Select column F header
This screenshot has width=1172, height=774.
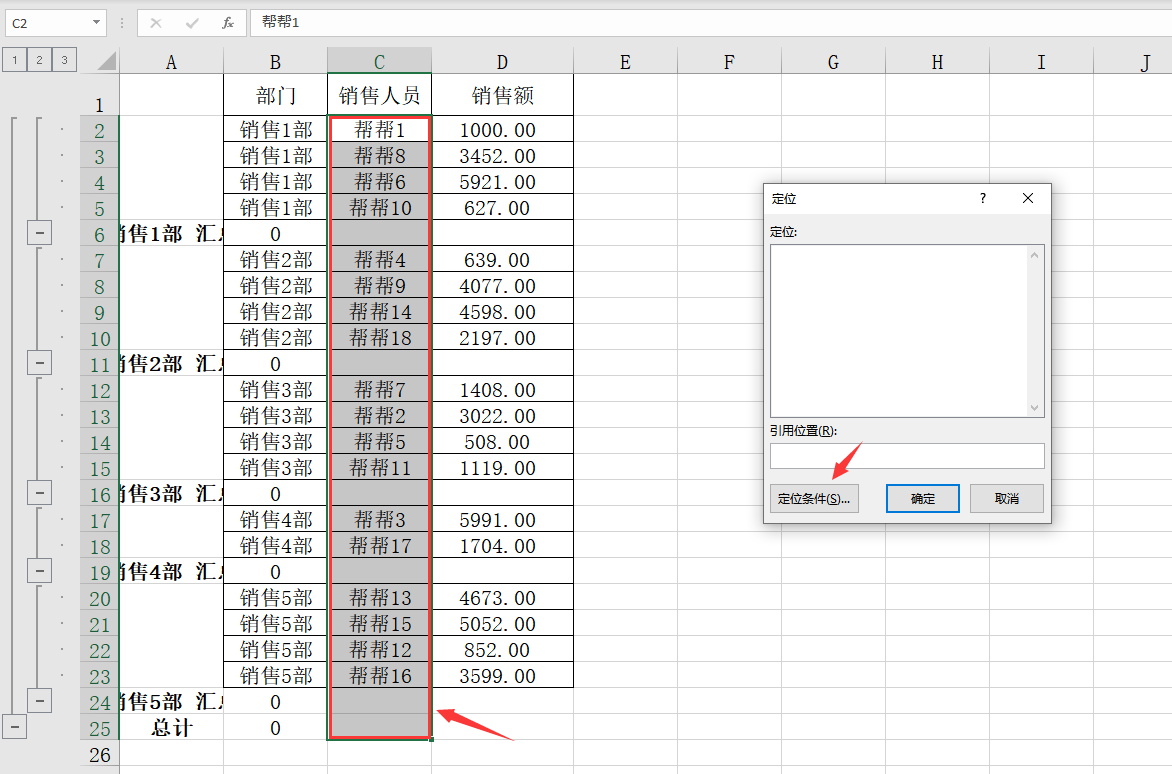coord(729,61)
